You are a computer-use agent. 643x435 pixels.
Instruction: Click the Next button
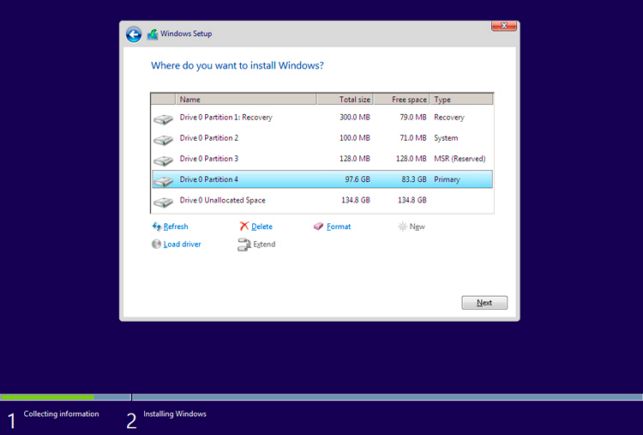[484, 303]
